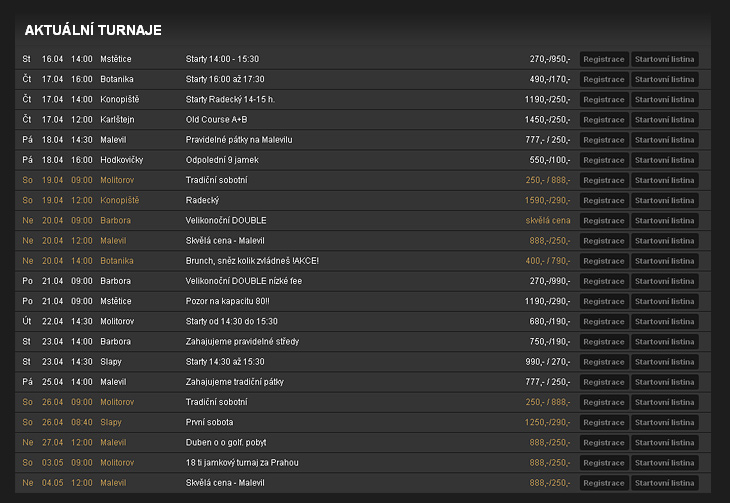Screen dimensions: 730x503
Task: Select the '680,-/190,-' price value
Action: pos(549,321)
